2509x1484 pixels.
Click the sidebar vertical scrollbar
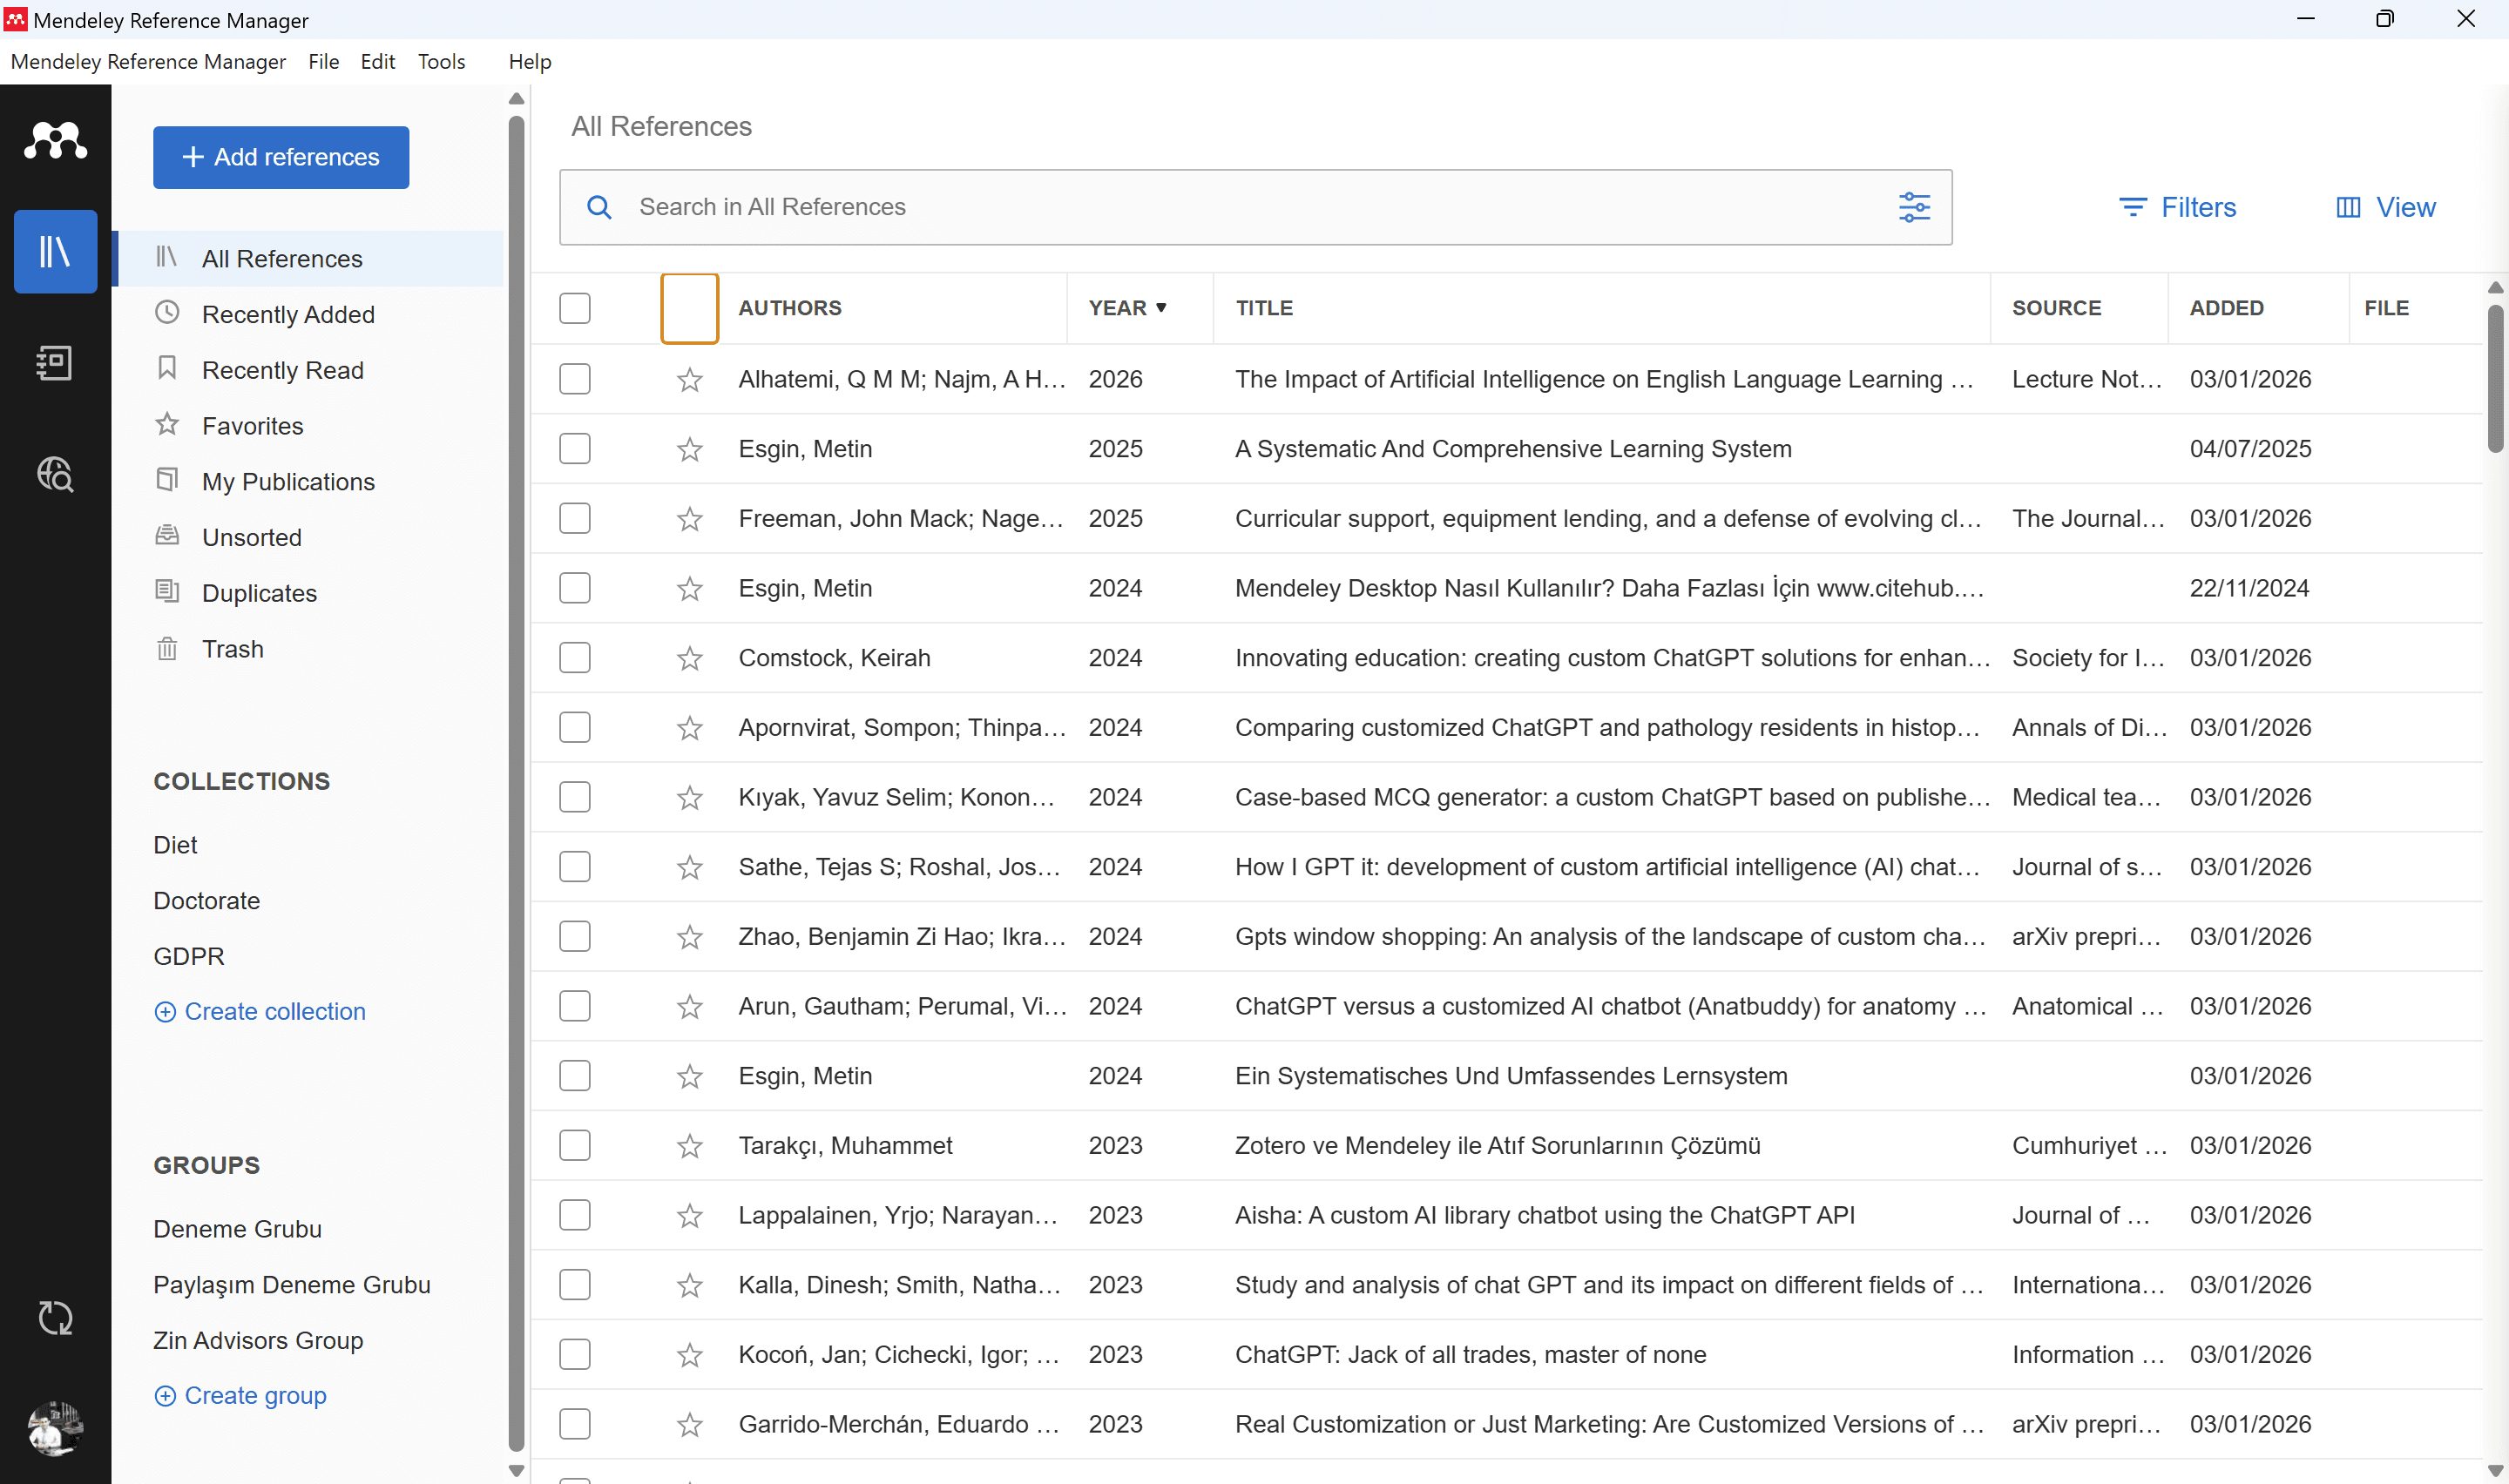[516, 783]
